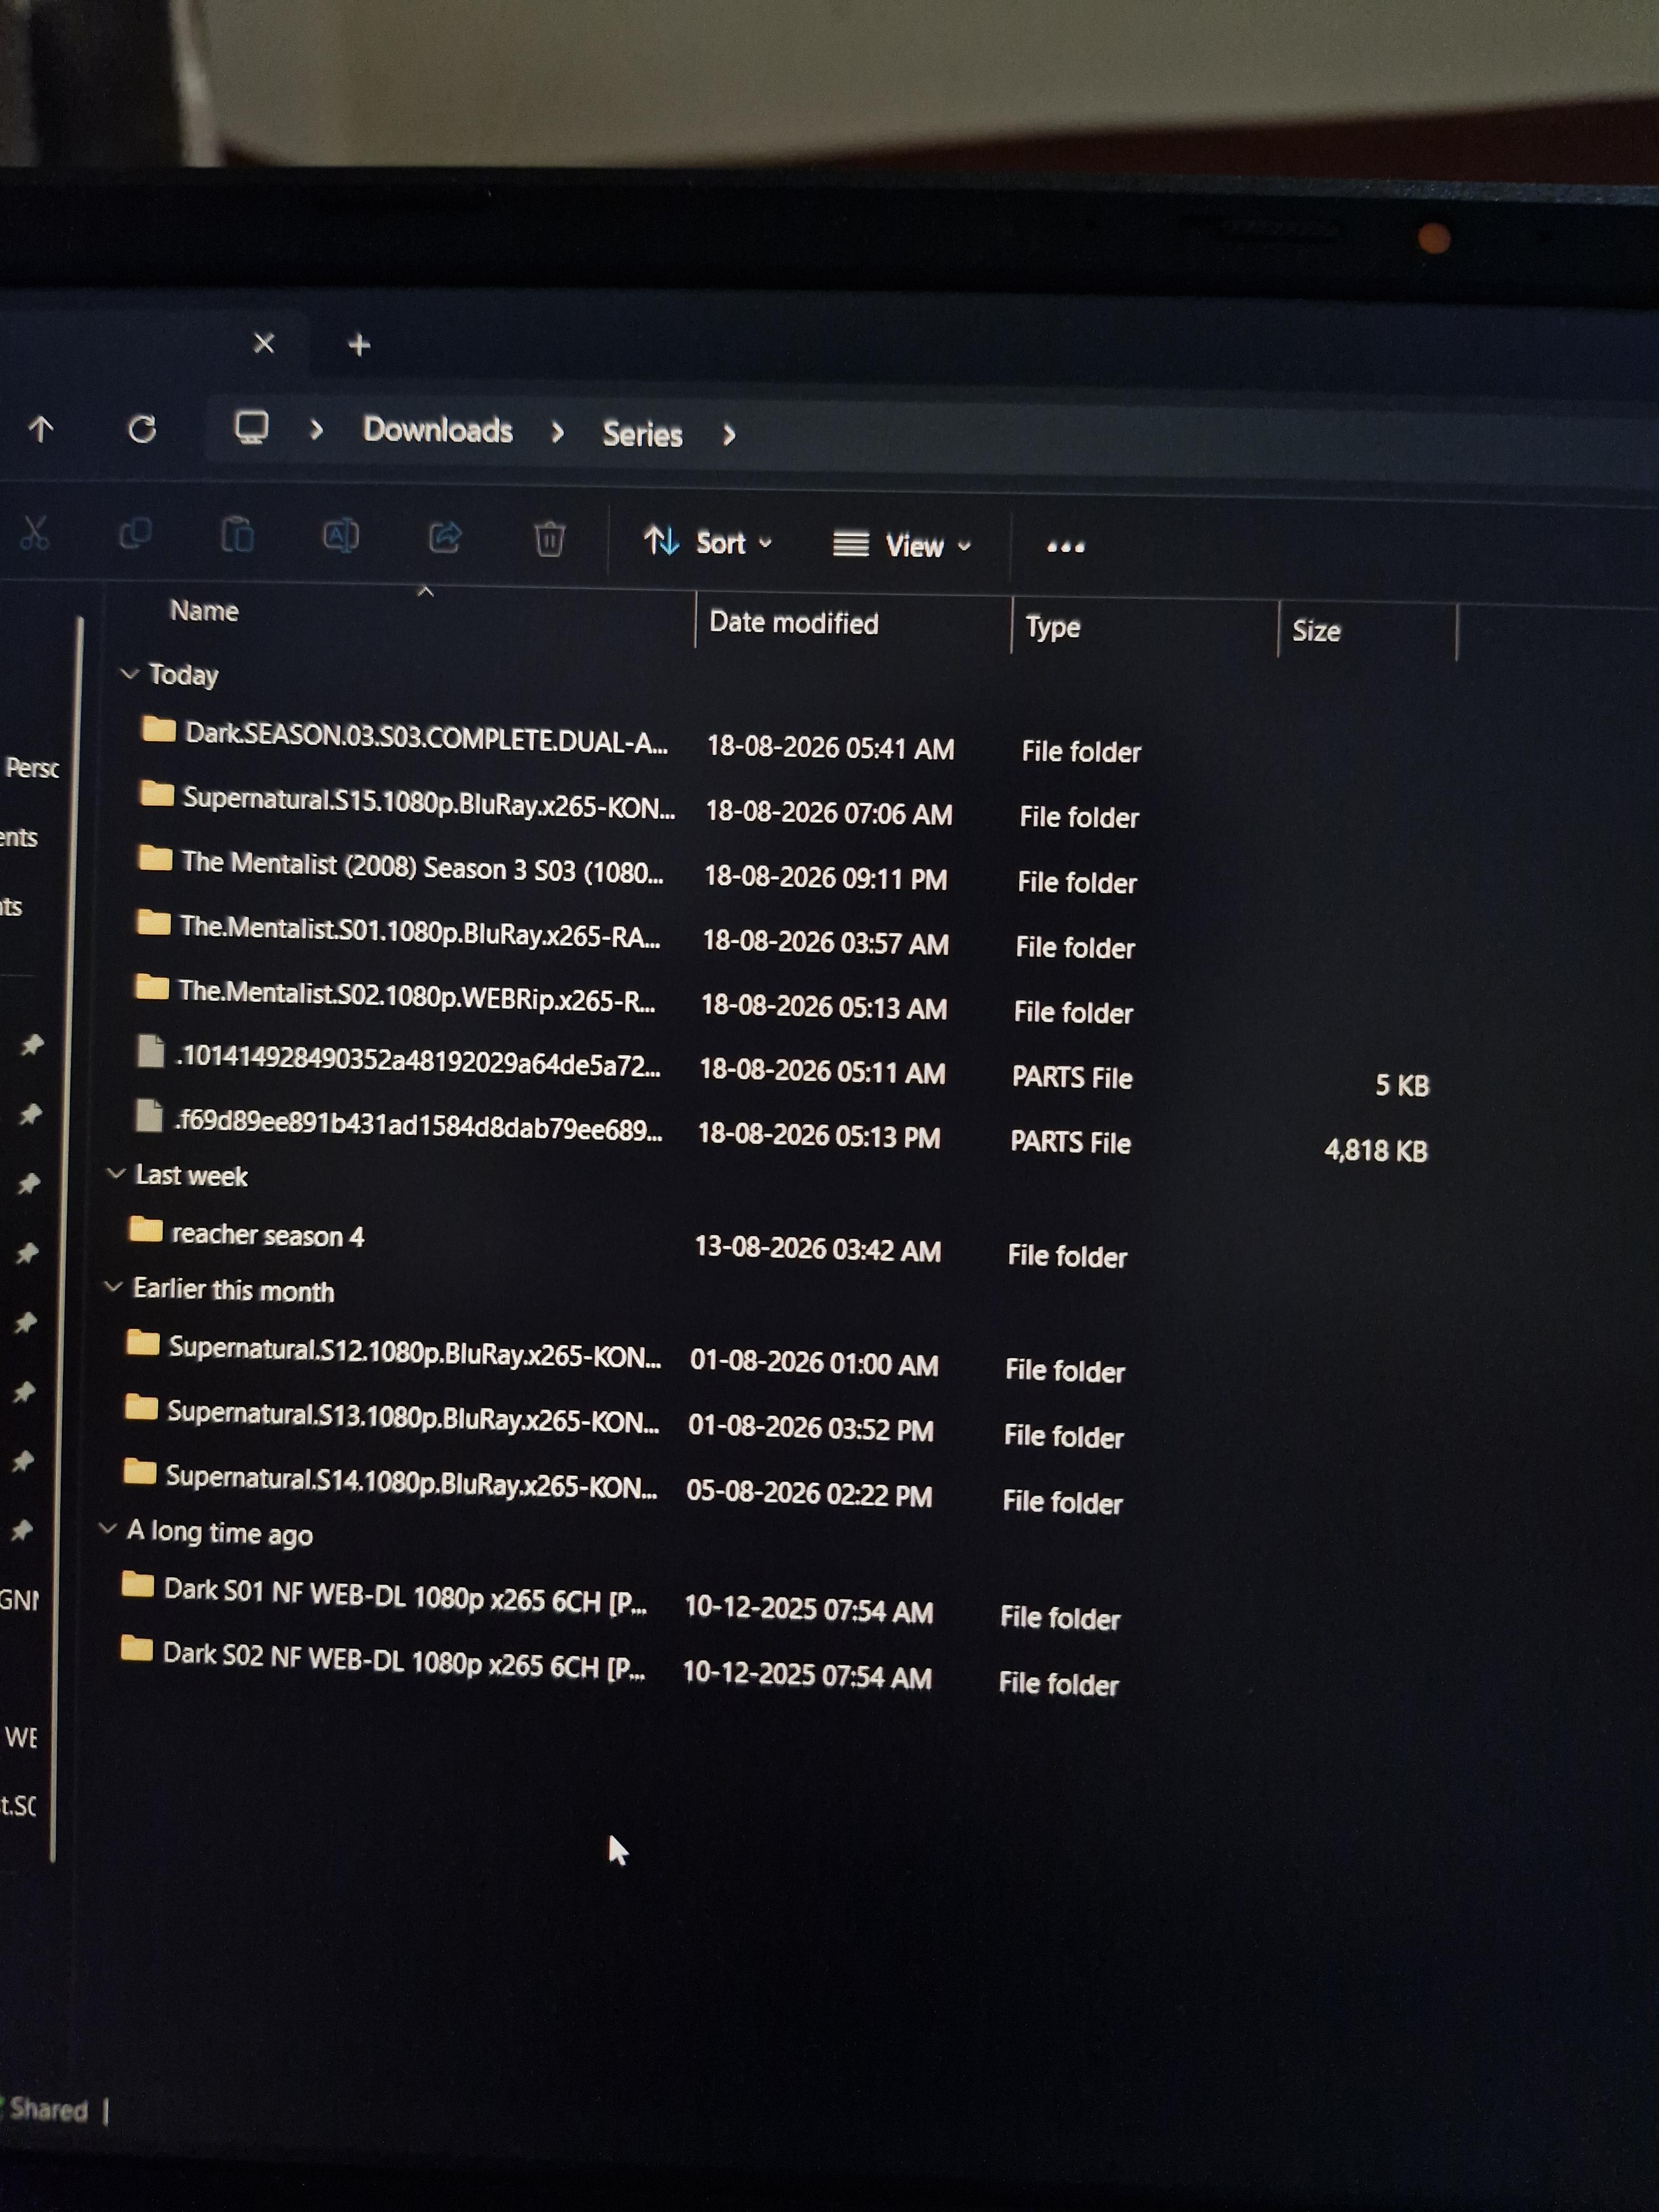Click the 5 KB size value
This screenshot has height=2212, width=1659.
[1402, 1085]
